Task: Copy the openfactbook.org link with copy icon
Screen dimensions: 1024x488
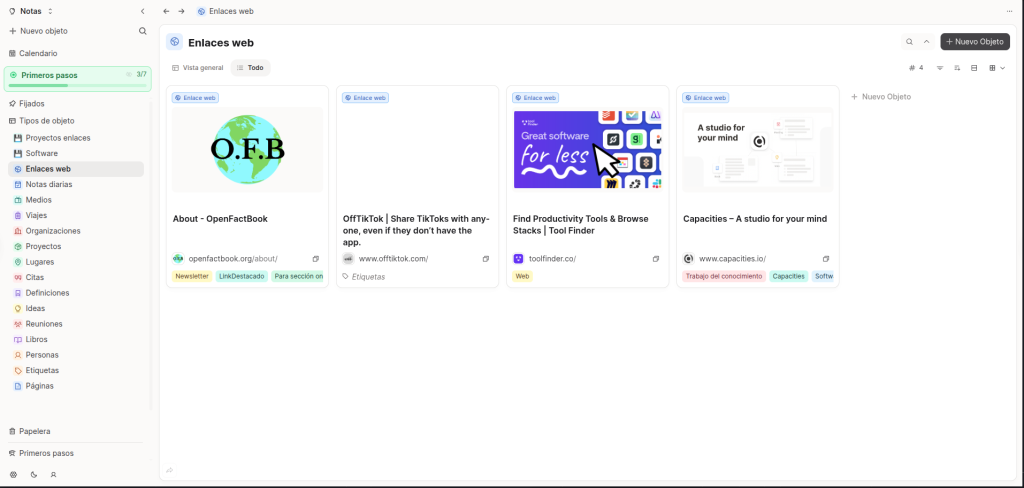Action: pos(316,259)
